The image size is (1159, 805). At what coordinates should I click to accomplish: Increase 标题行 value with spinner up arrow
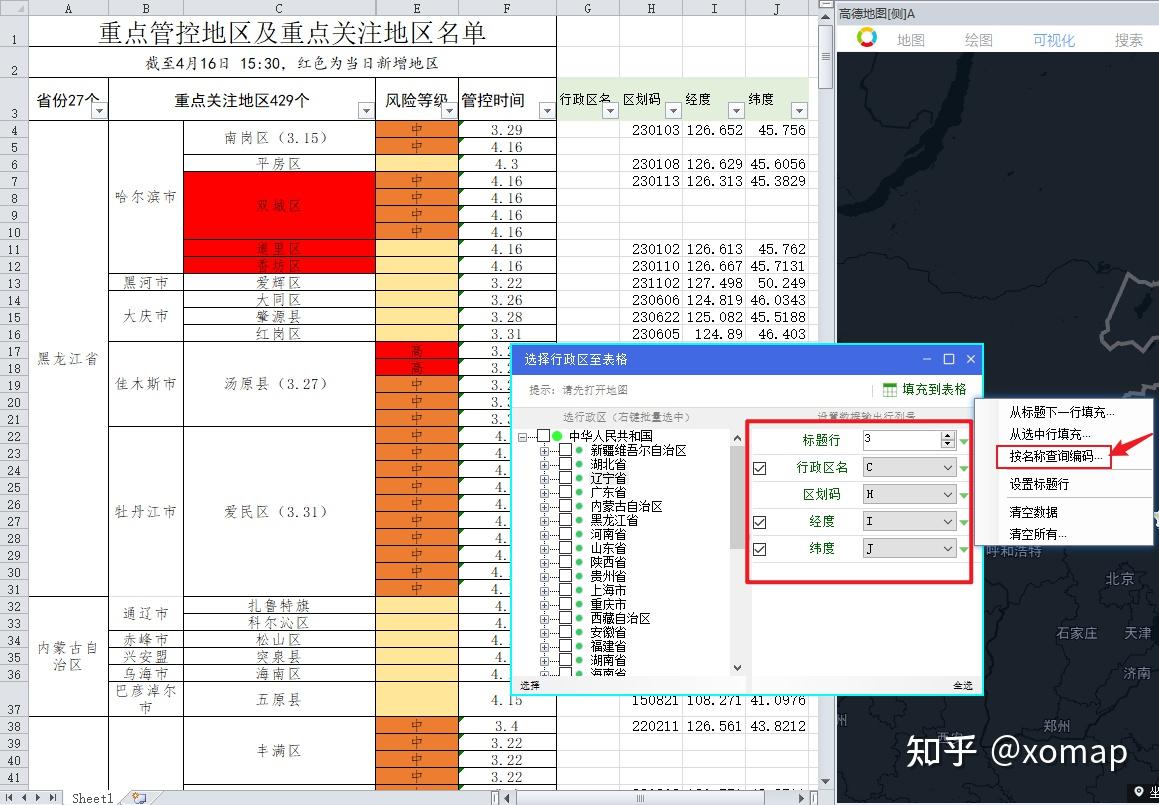coord(948,436)
